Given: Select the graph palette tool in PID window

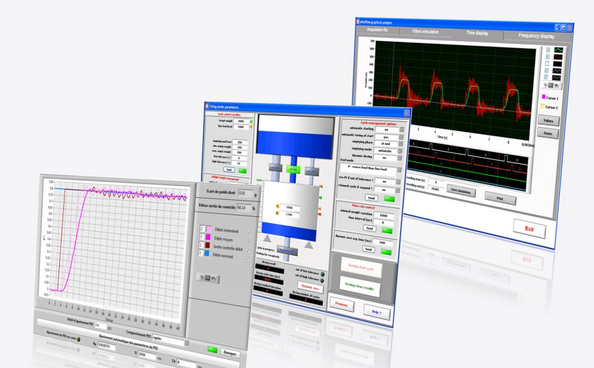Looking at the screenshot, I should click(208, 278).
